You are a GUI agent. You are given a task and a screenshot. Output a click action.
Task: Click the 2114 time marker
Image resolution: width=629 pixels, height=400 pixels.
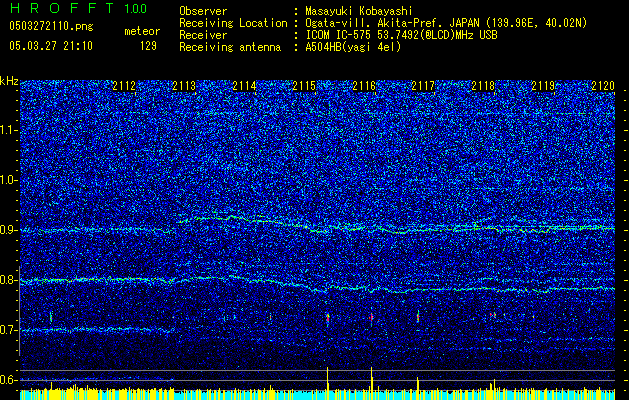(x=244, y=86)
